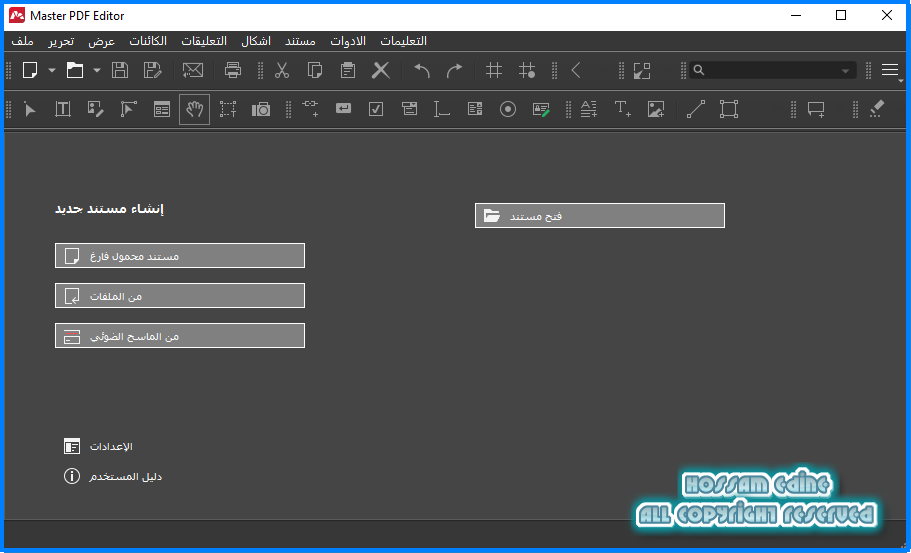Open the hamburger menu icon
This screenshot has width=911, height=553.
coord(890,70)
